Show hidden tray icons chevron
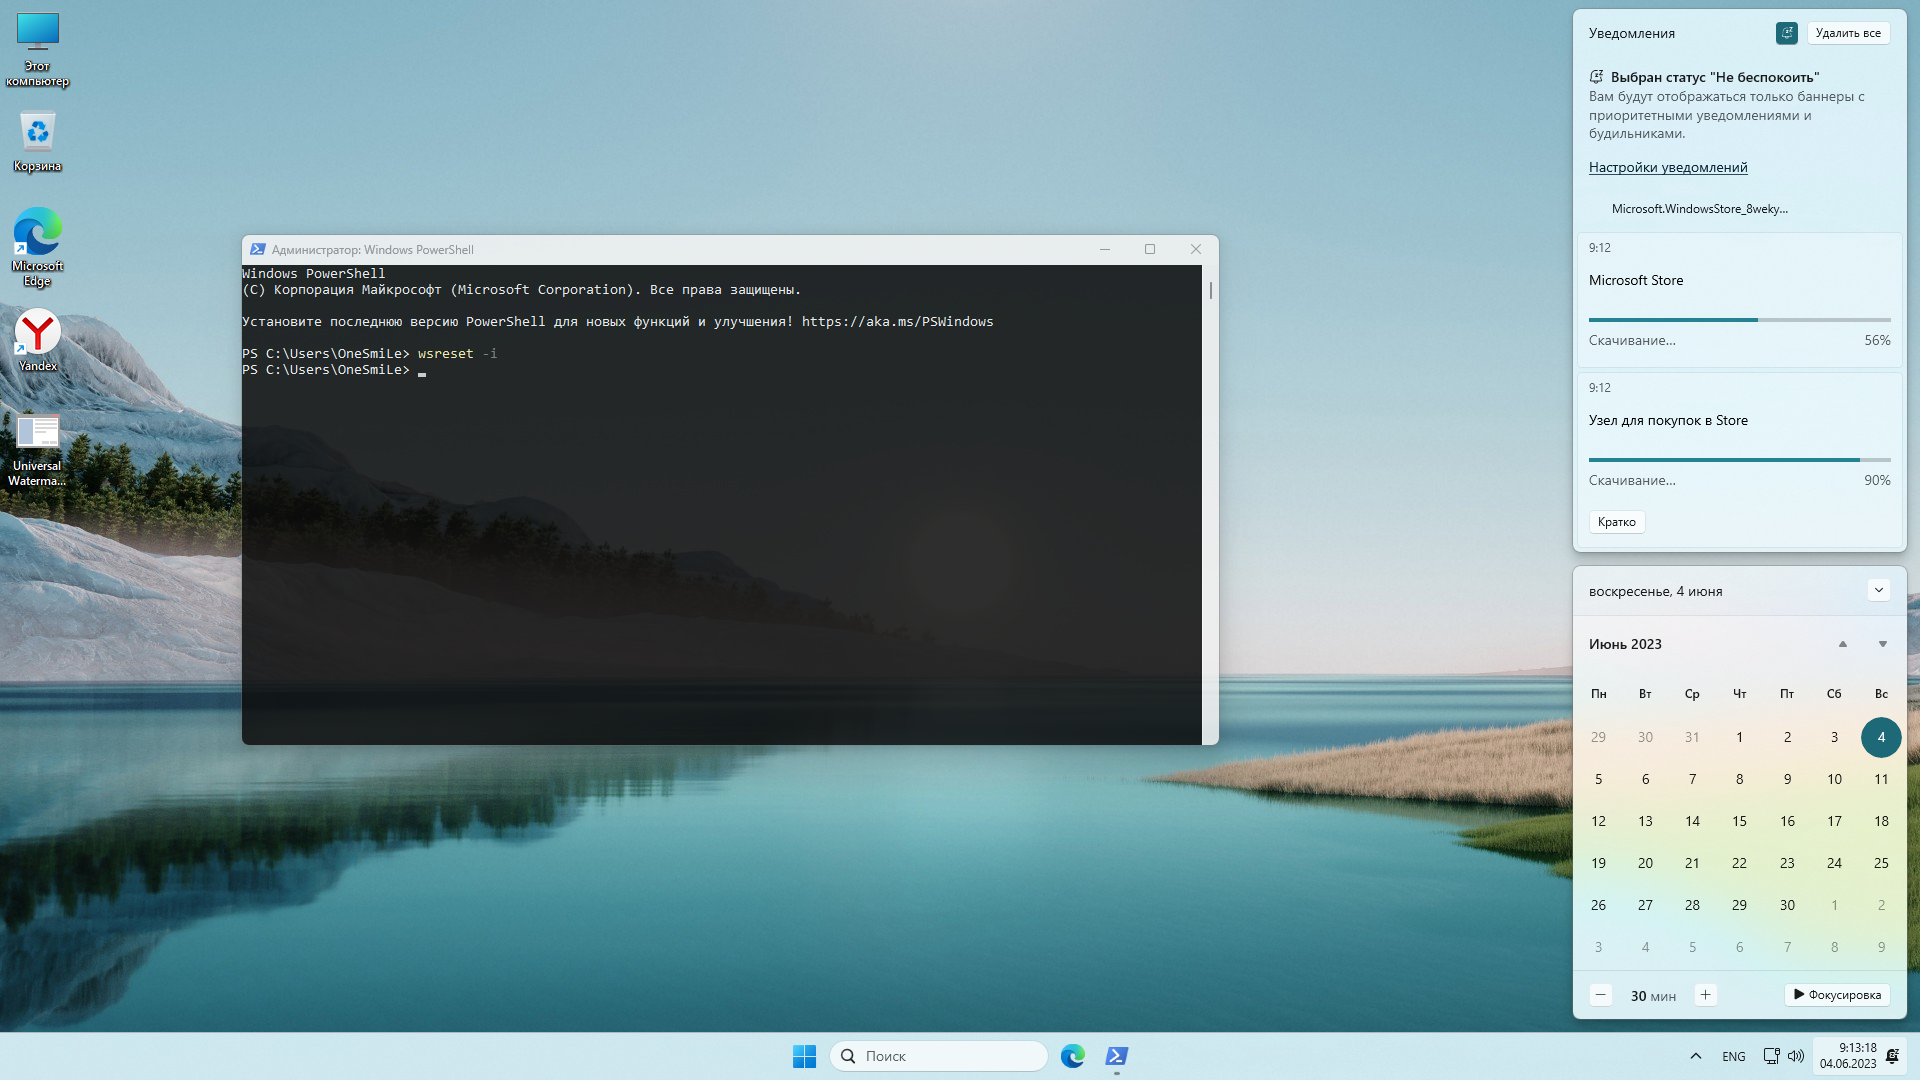This screenshot has width=1920, height=1080. click(x=1695, y=1056)
